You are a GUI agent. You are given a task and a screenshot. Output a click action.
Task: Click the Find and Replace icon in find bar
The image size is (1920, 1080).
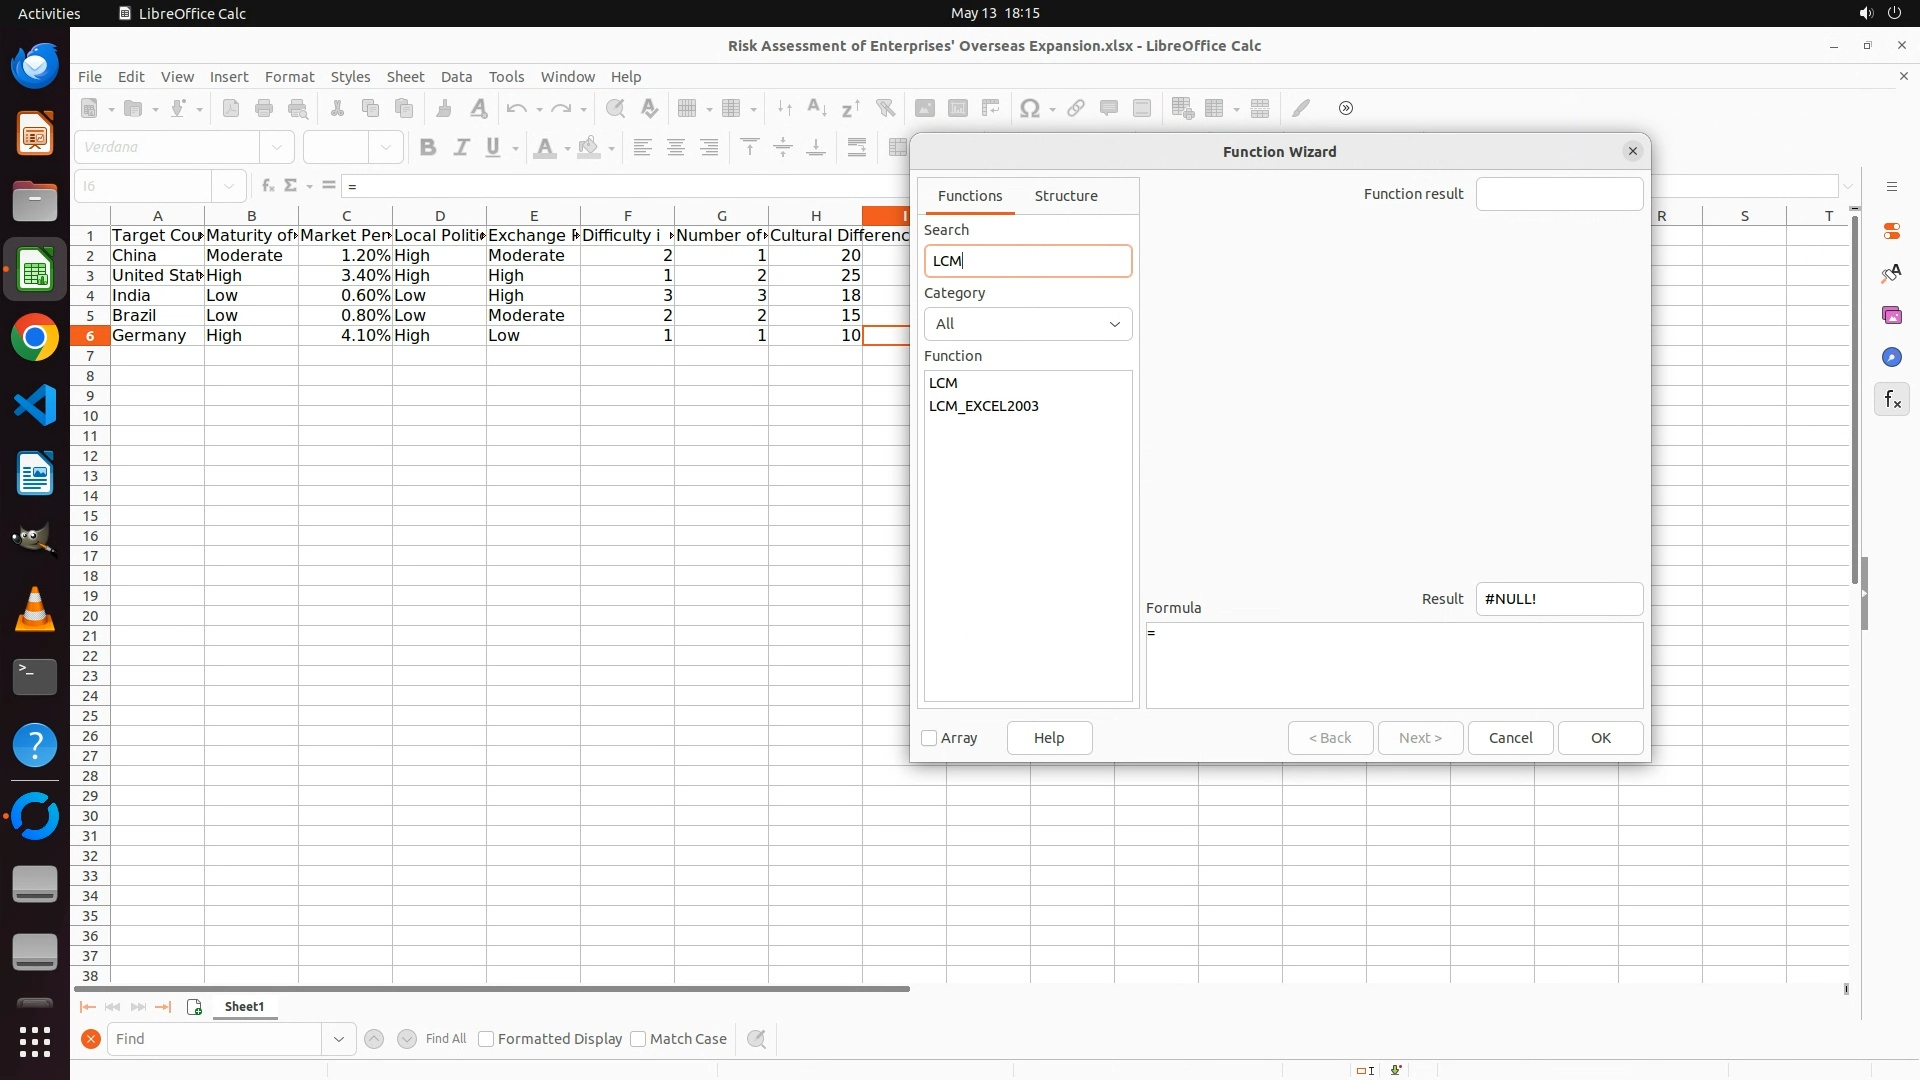(x=757, y=1039)
